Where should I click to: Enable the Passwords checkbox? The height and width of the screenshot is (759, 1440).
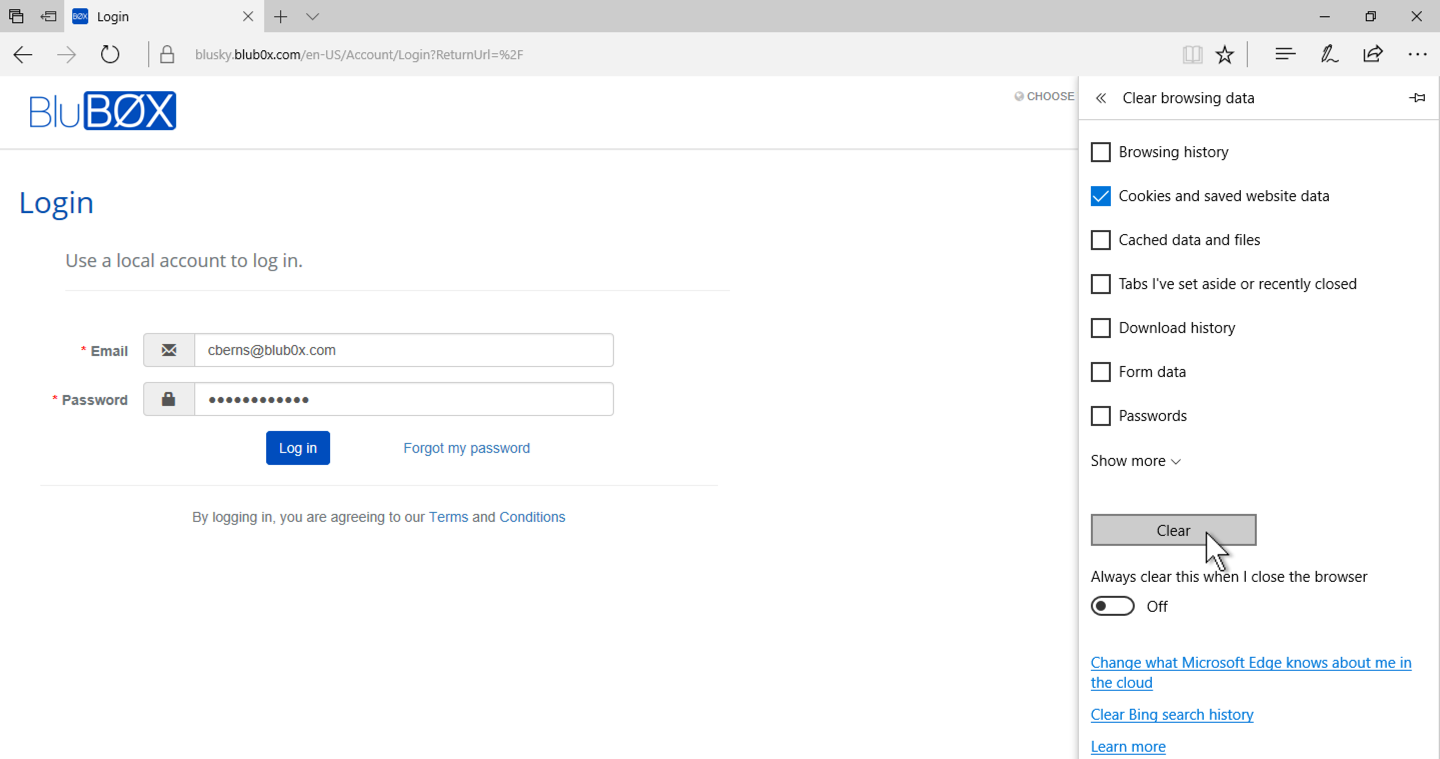pos(1101,416)
